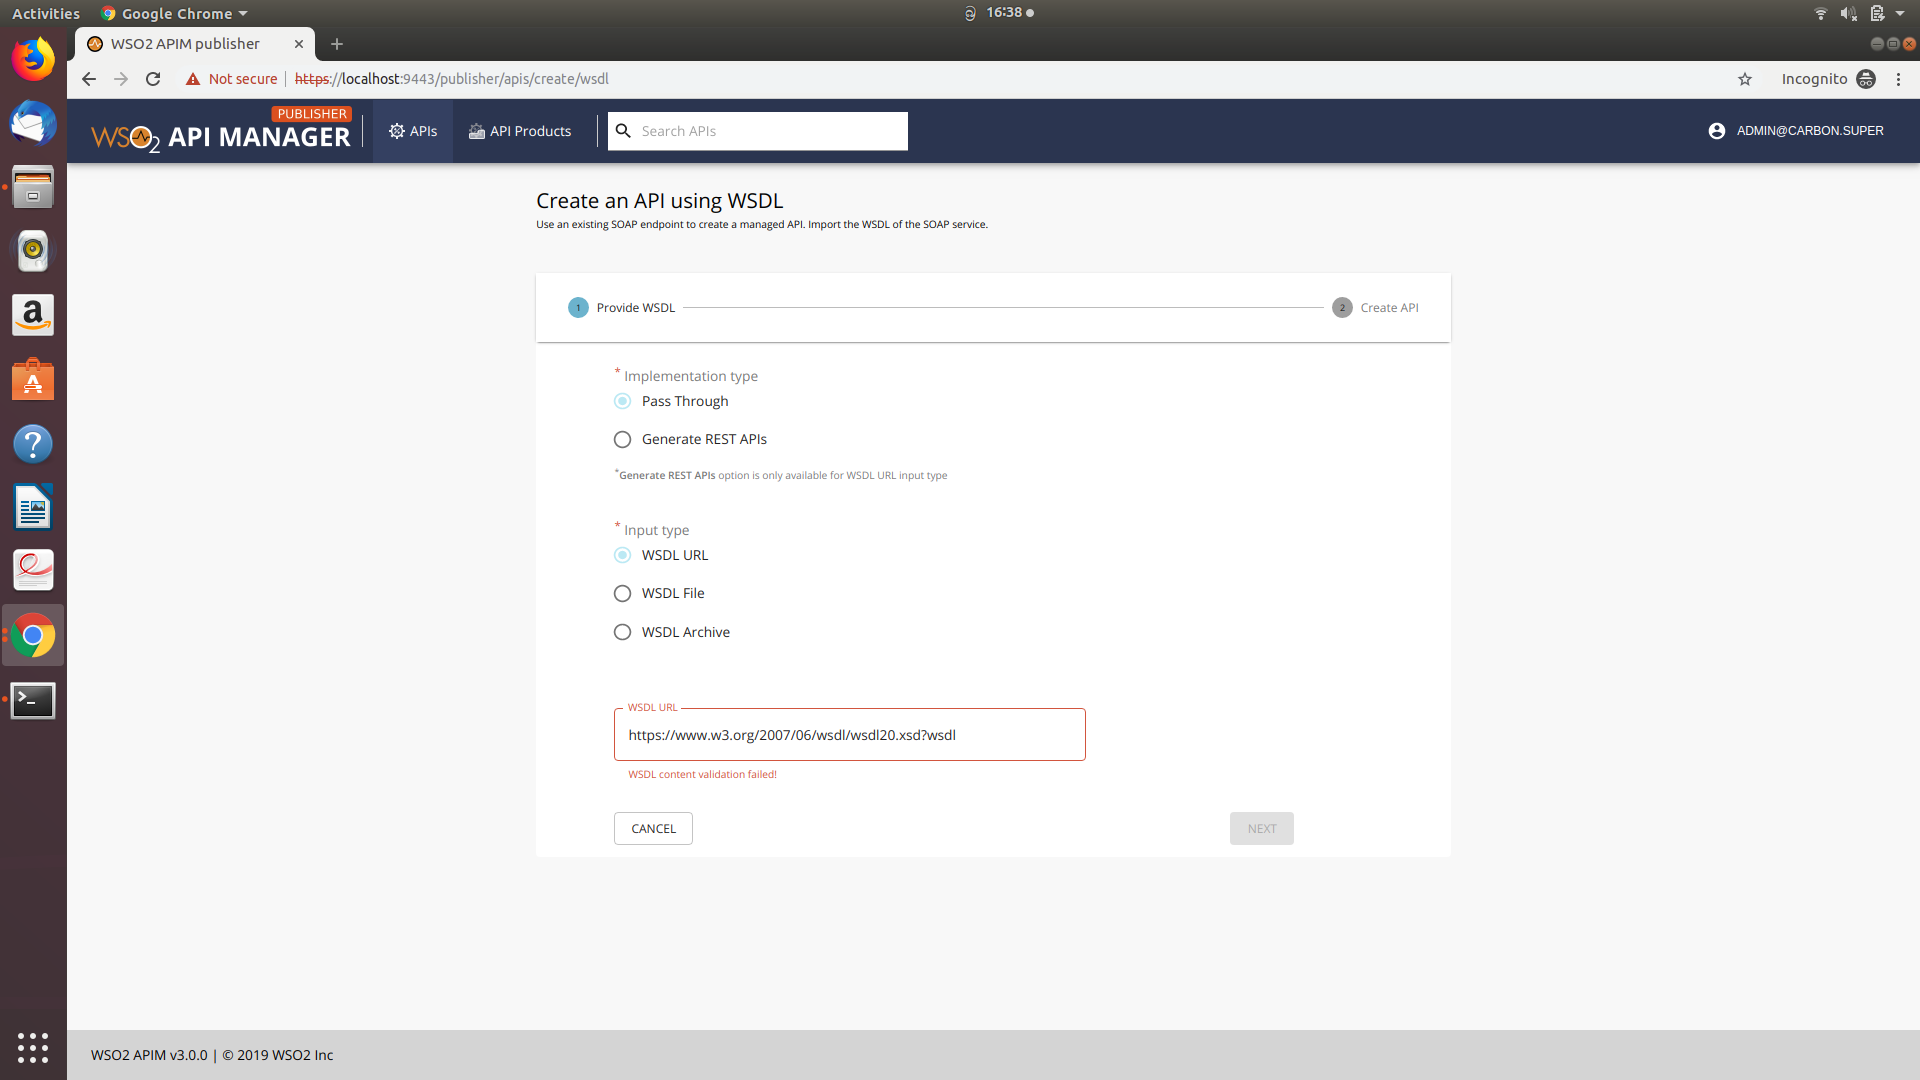The image size is (1920, 1080).
Task: Click the Not secure warning icon
Action: coord(193,78)
